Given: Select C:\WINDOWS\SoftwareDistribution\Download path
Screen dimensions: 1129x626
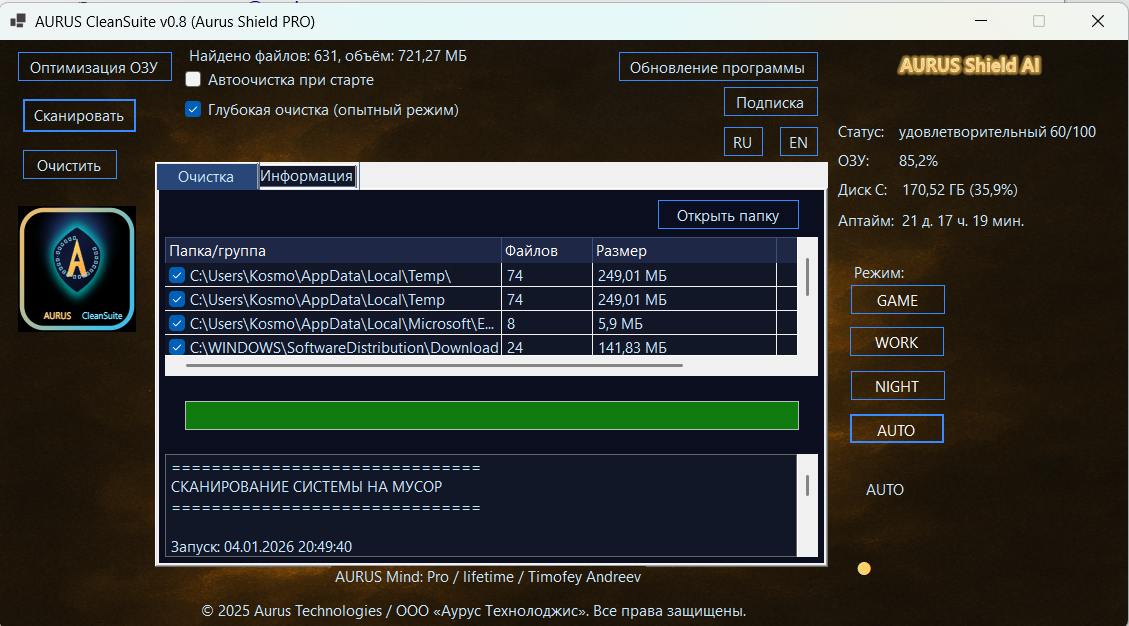Looking at the screenshot, I should (344, 348).
